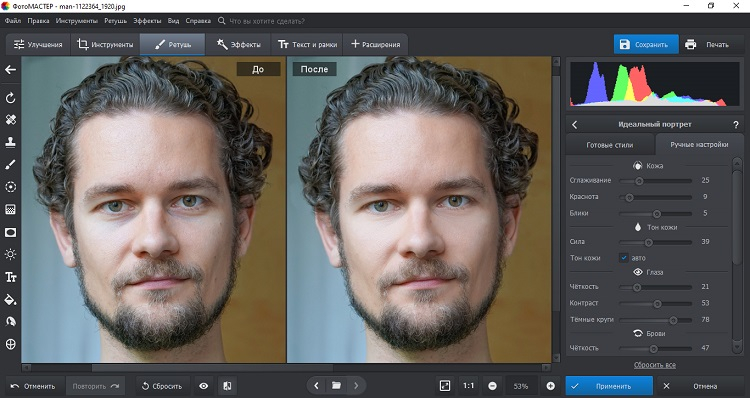The height and width of the screenshot is (398, 750).
Task: Toggle the eye preview original button
Action: point(204,386)
